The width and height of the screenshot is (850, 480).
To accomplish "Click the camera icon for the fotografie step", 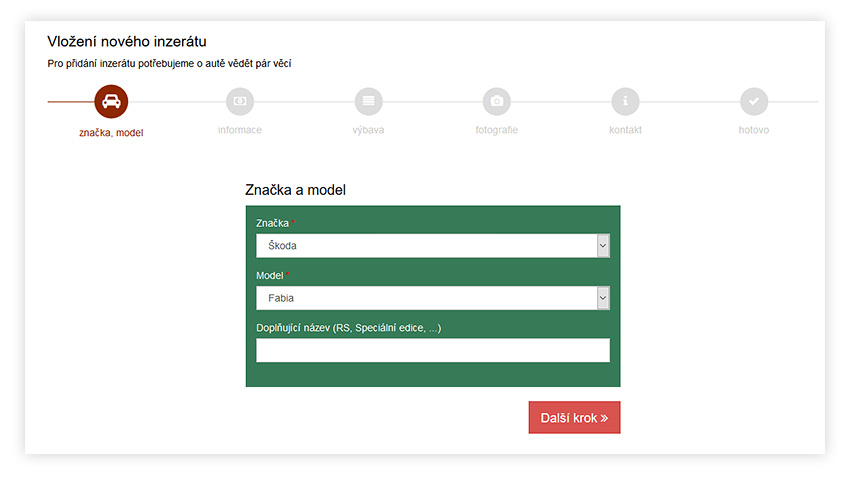I will pyautogui.click(x=497, y=101).
